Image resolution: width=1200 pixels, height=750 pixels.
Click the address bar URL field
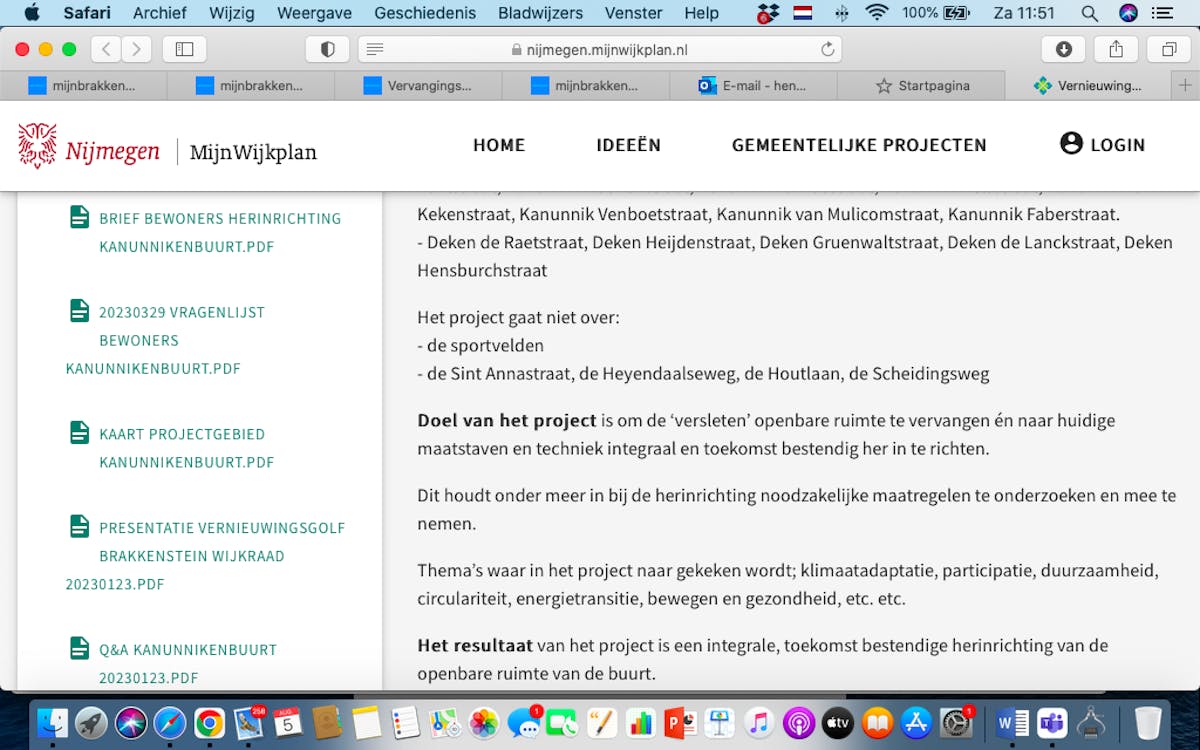click(x=600, y=50)
